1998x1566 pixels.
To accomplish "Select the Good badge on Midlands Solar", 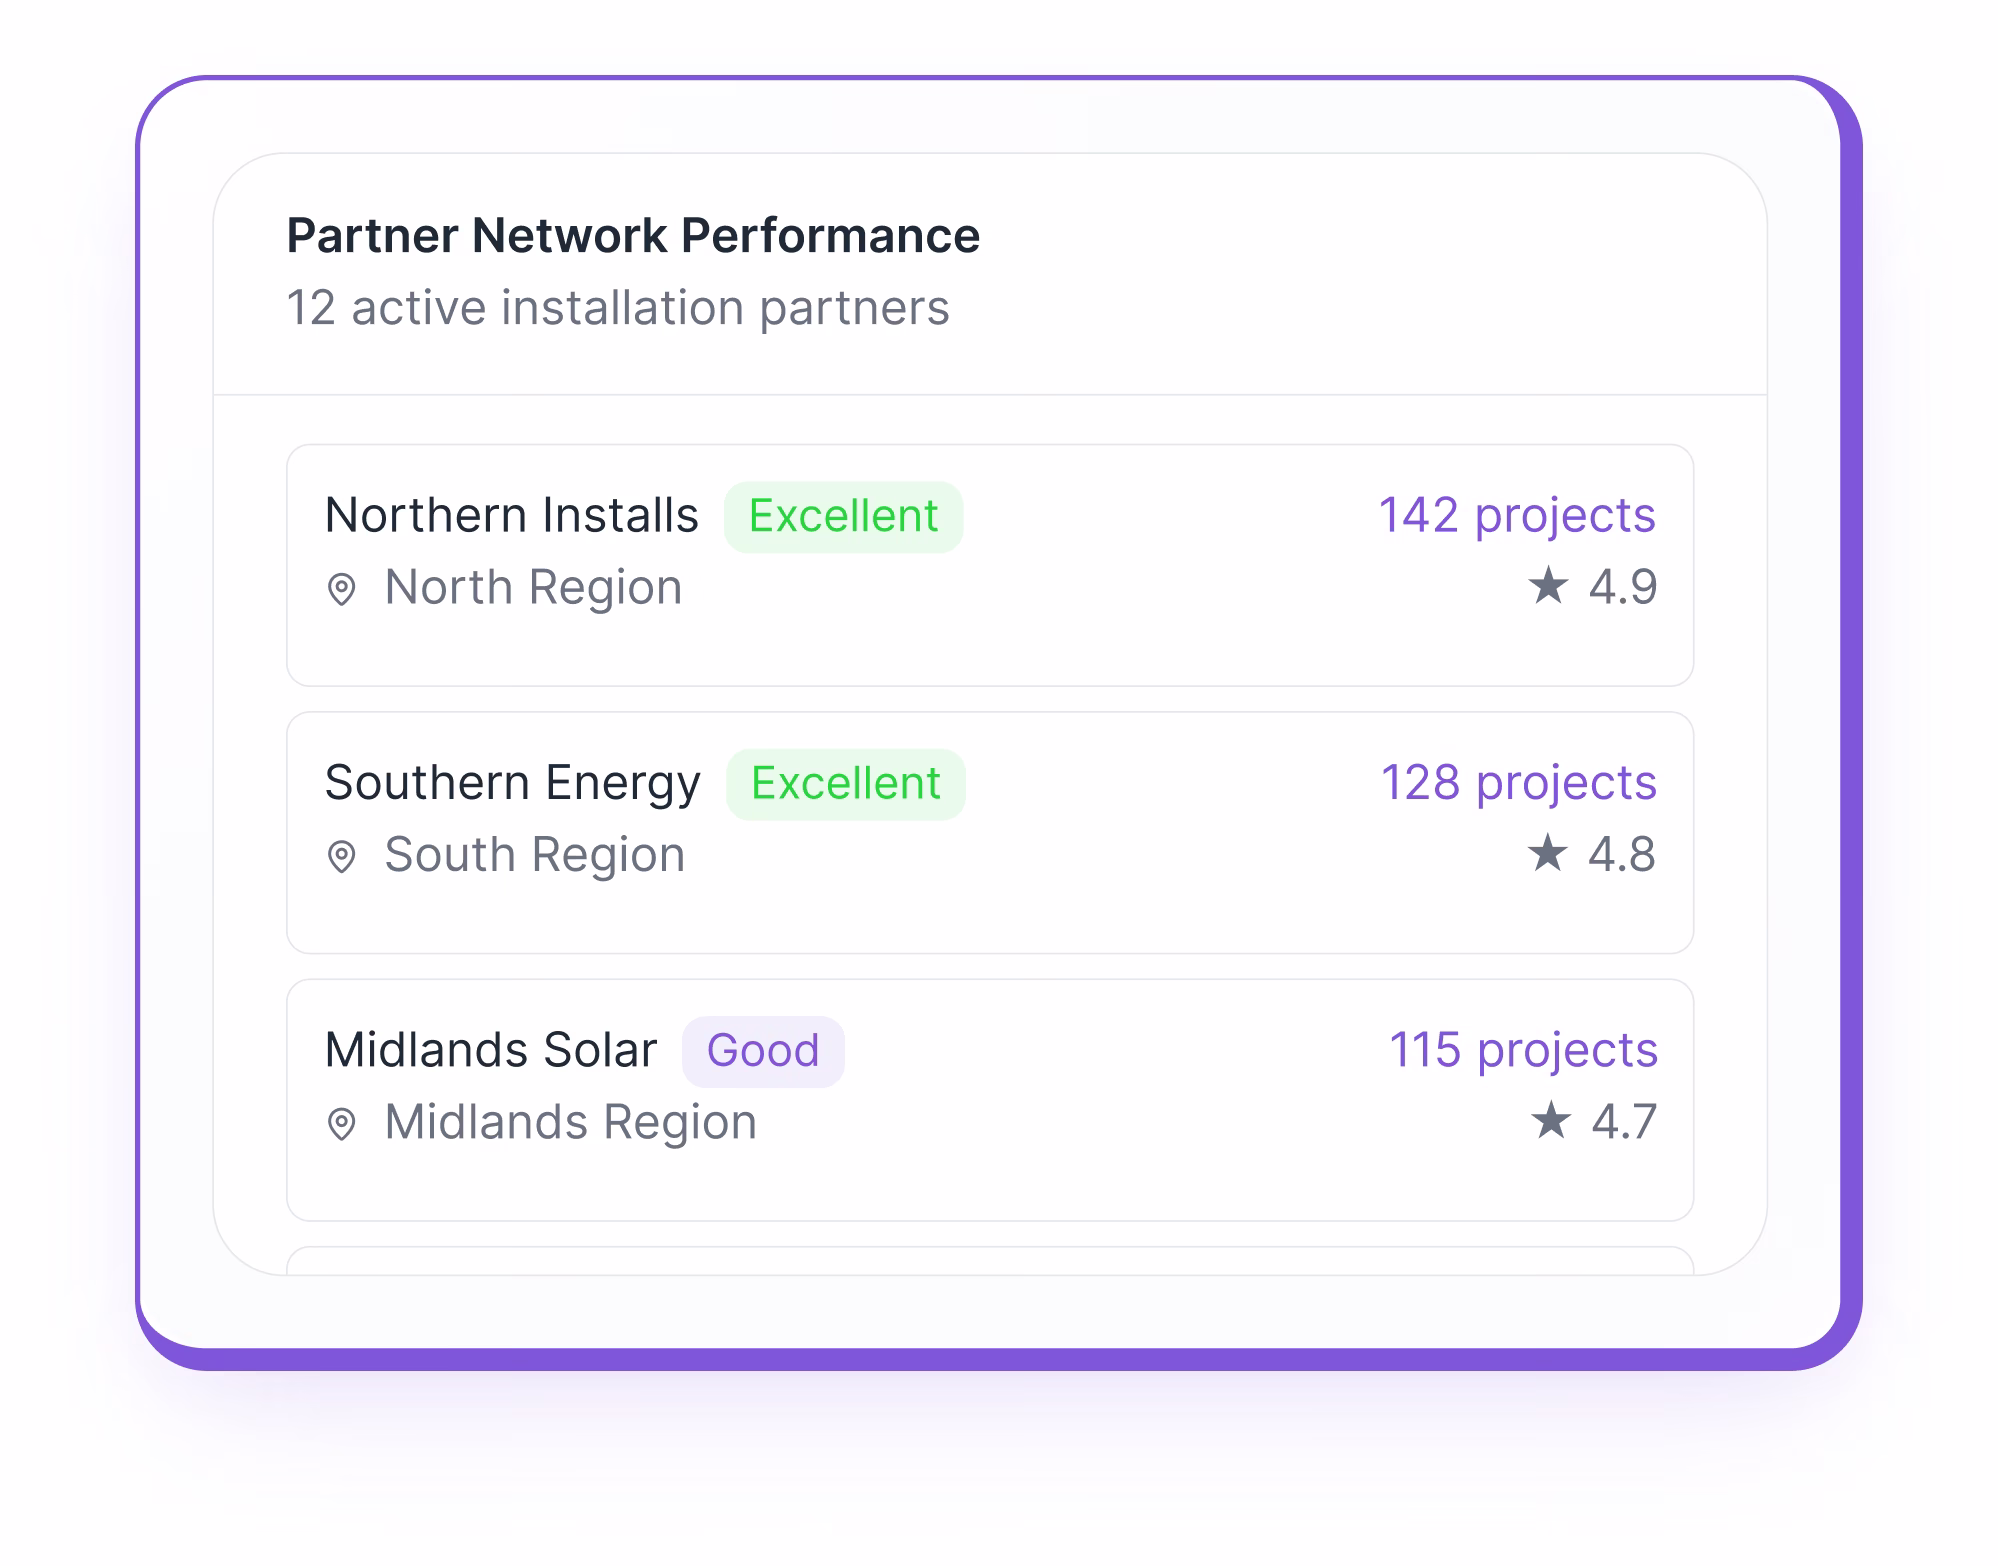I will point(763,1050).
